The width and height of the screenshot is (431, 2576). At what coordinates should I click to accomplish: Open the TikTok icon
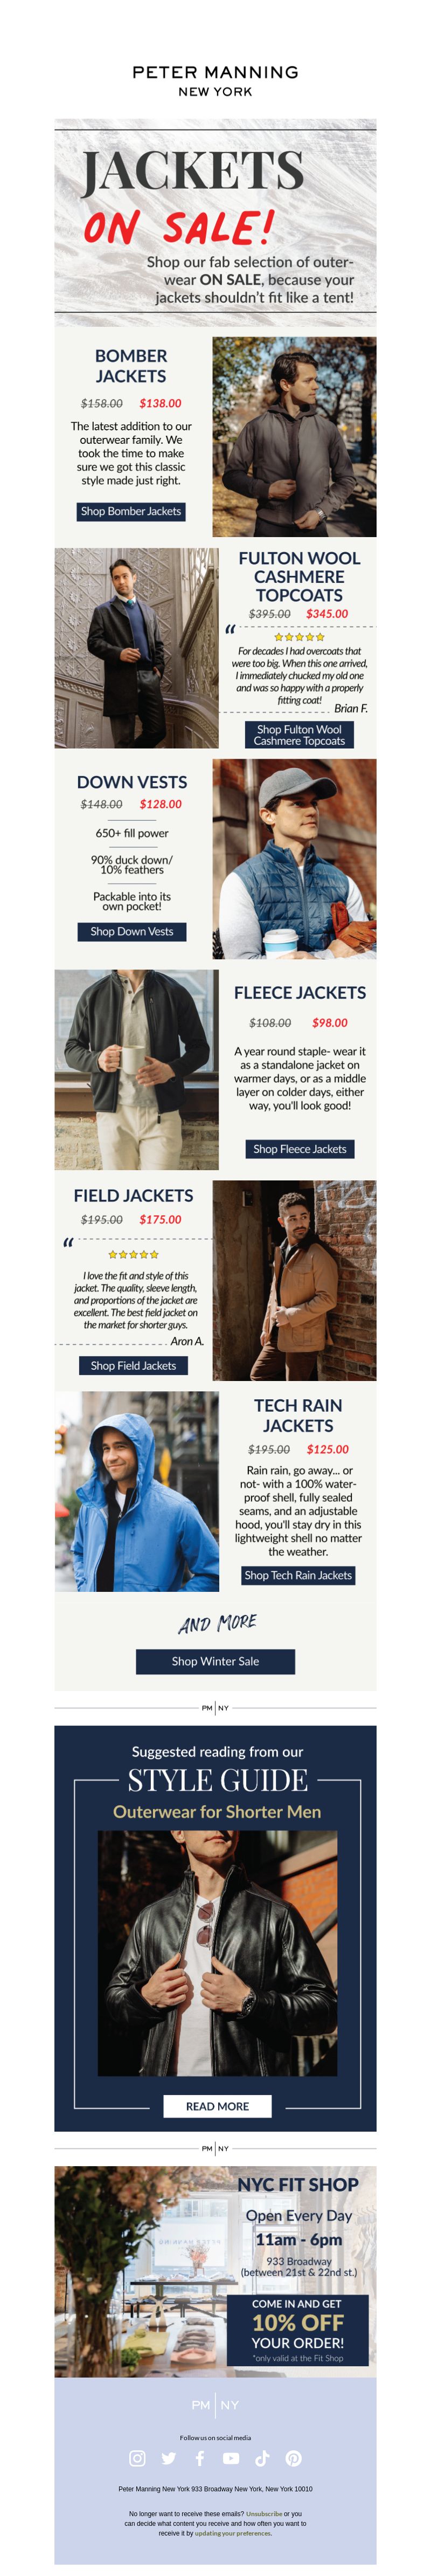(x=262, y=2458)
